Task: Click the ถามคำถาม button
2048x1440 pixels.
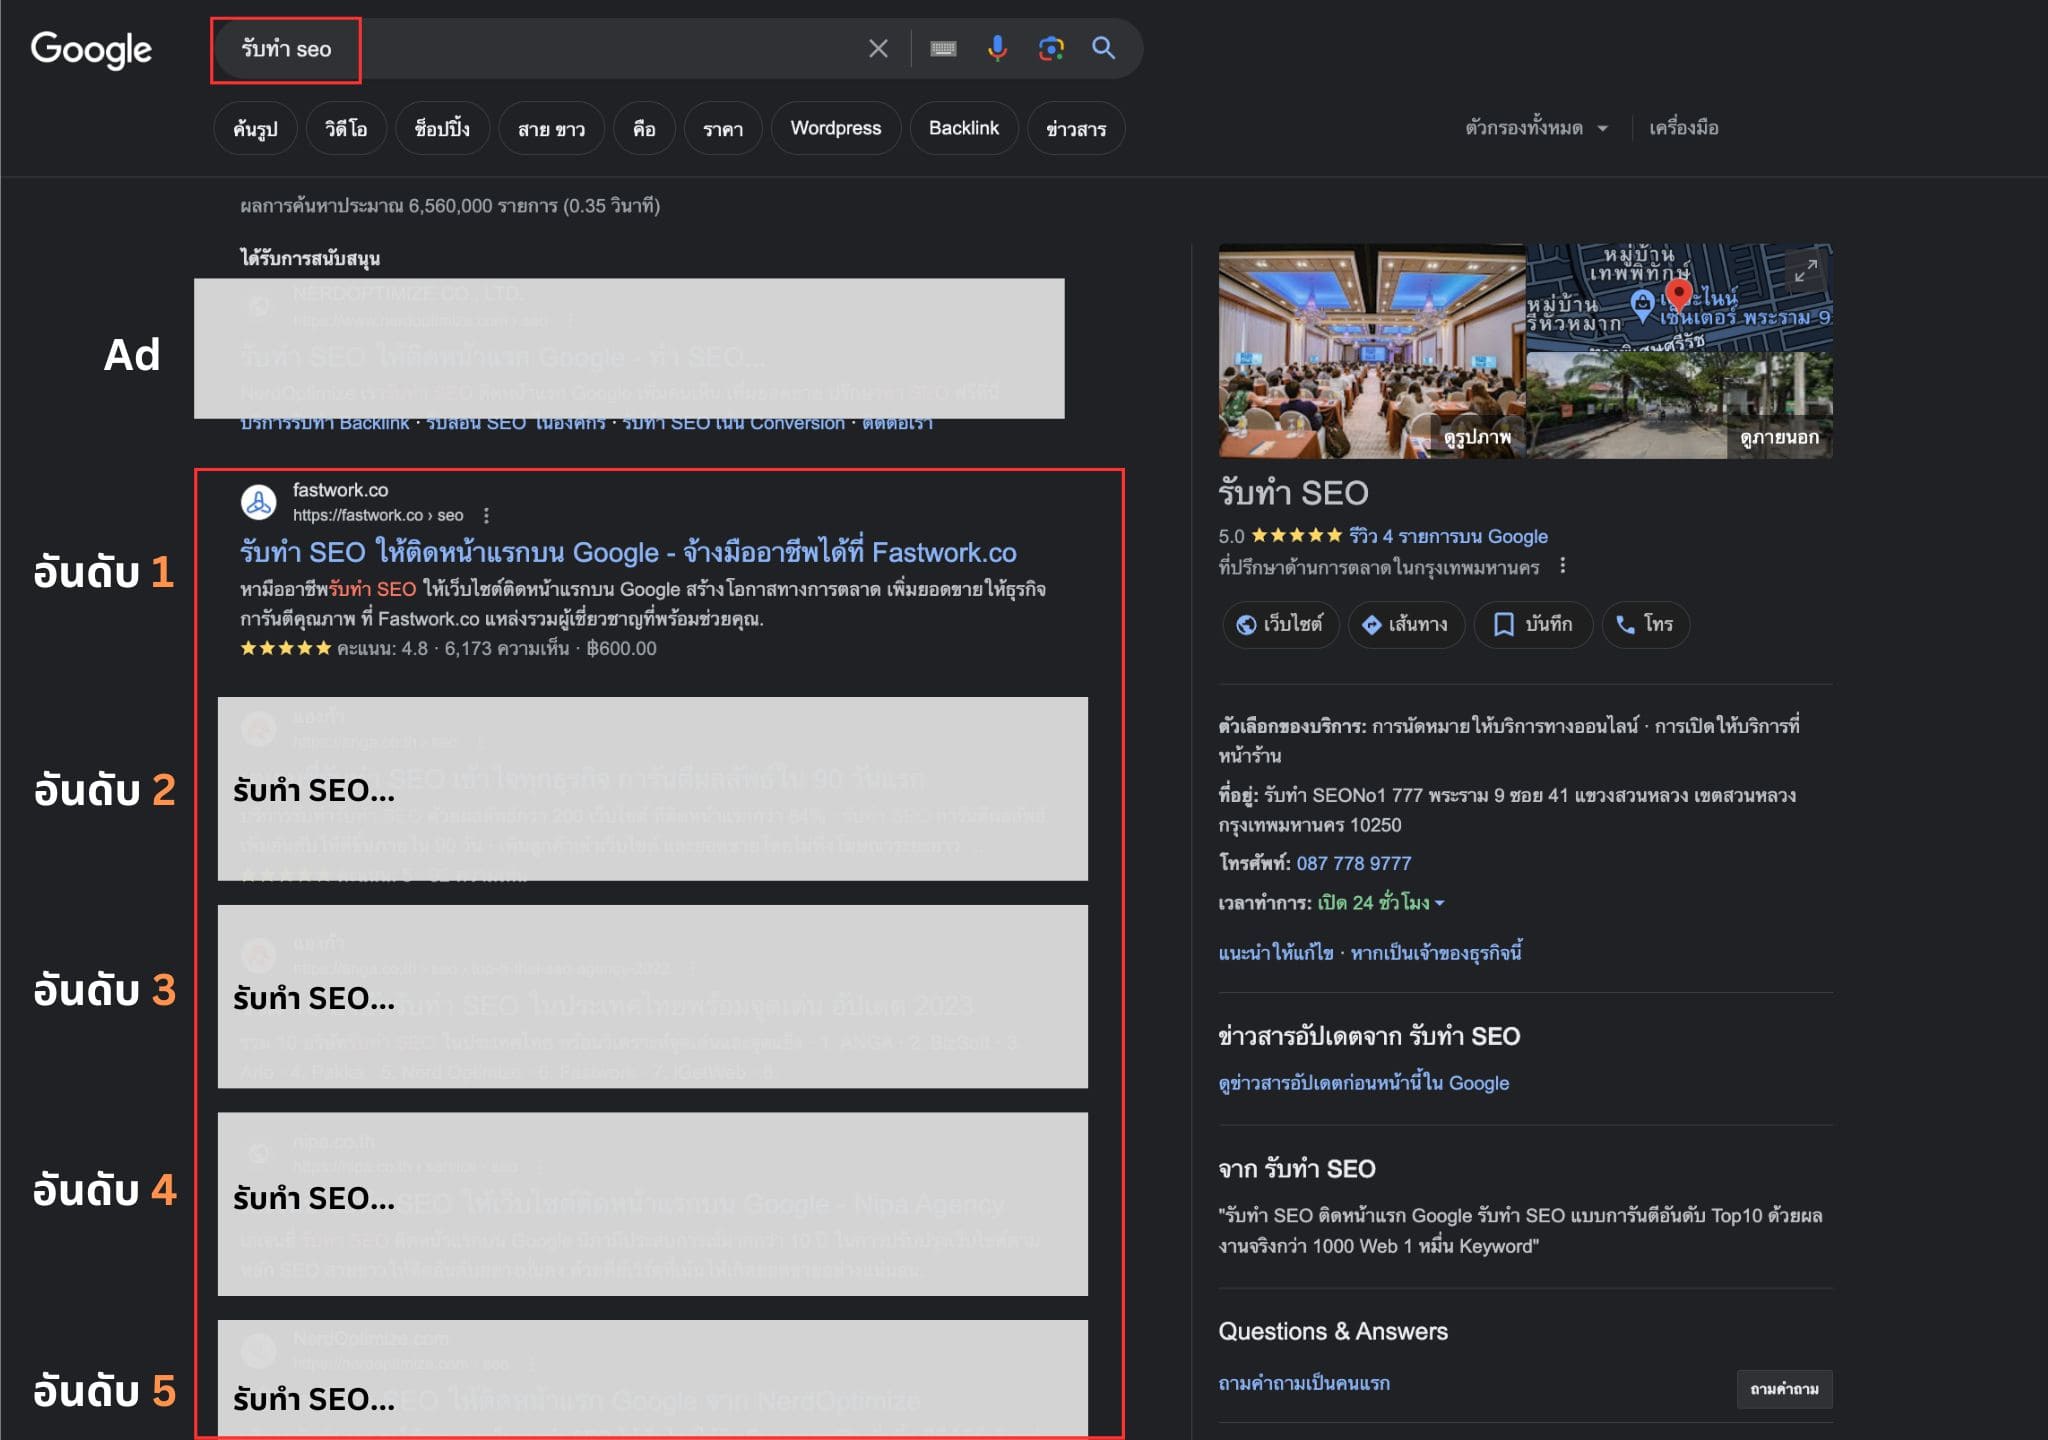Action: [x=1785, y=1389]
